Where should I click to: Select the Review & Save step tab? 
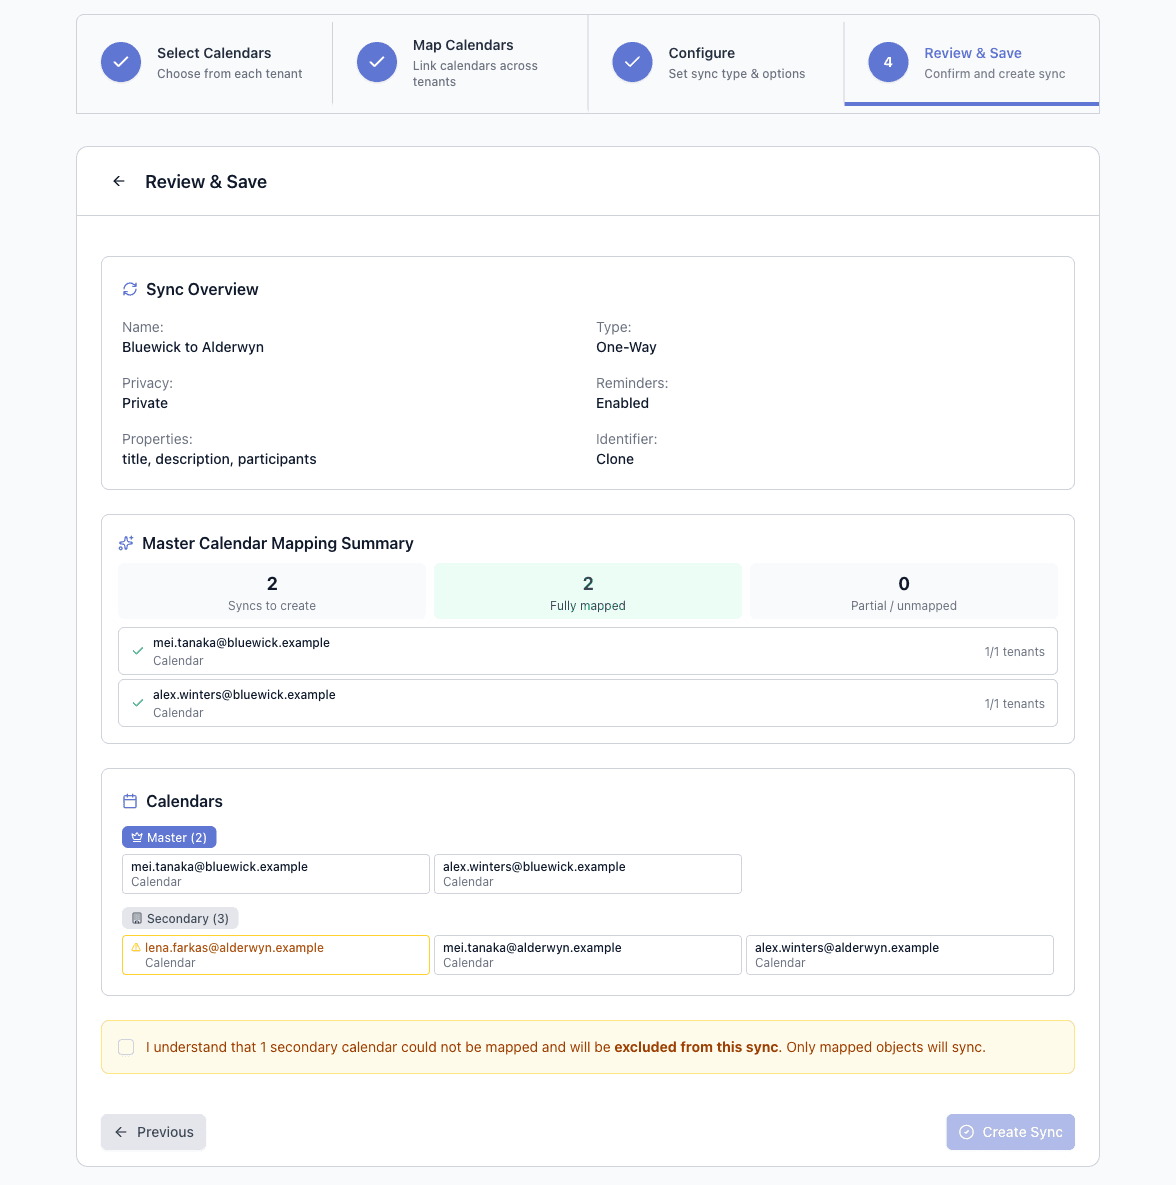coord(972,63)
